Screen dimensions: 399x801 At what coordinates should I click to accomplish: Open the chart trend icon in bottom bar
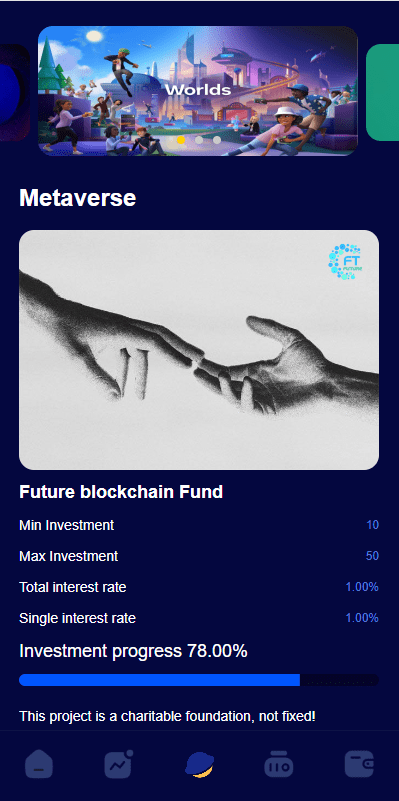119,764
